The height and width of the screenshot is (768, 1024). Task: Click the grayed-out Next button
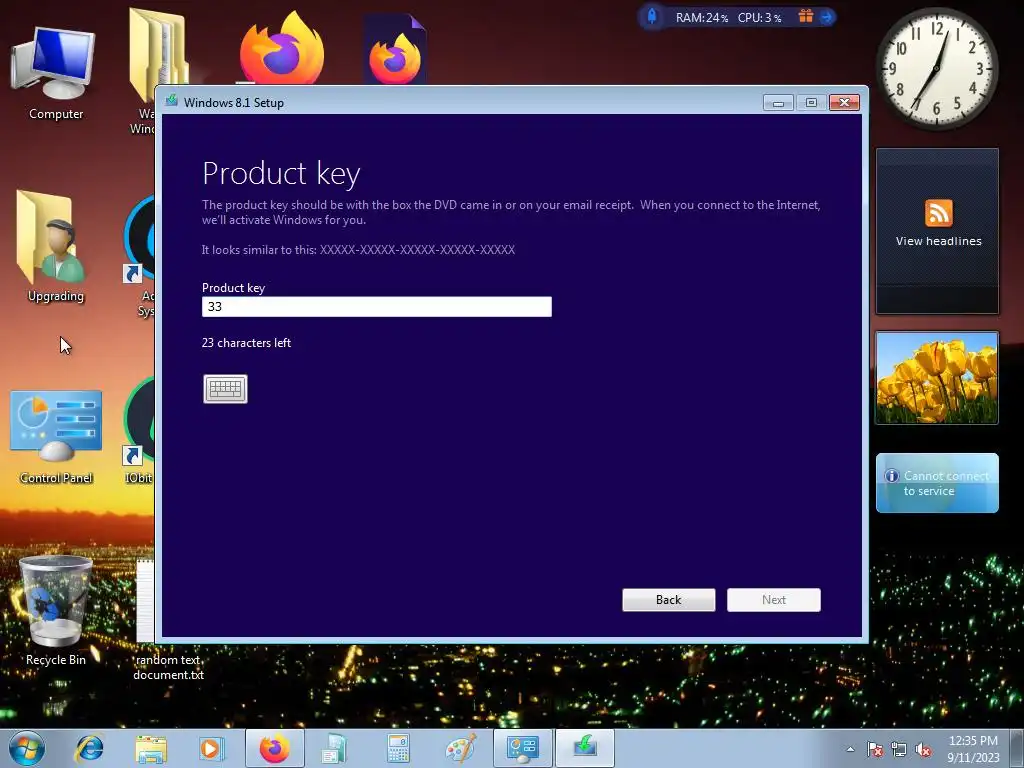coord(774,600)
